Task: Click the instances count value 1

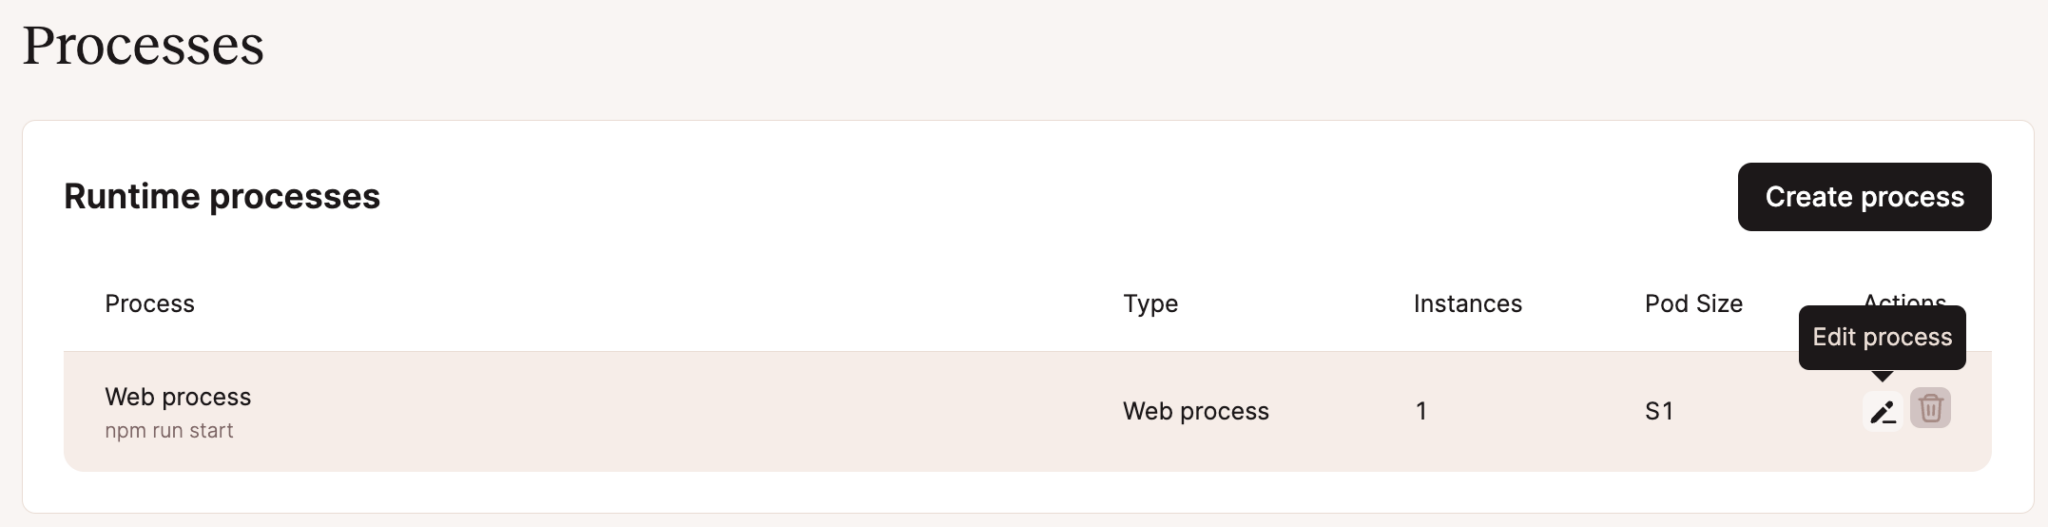Action: (x=1421, y=411)
